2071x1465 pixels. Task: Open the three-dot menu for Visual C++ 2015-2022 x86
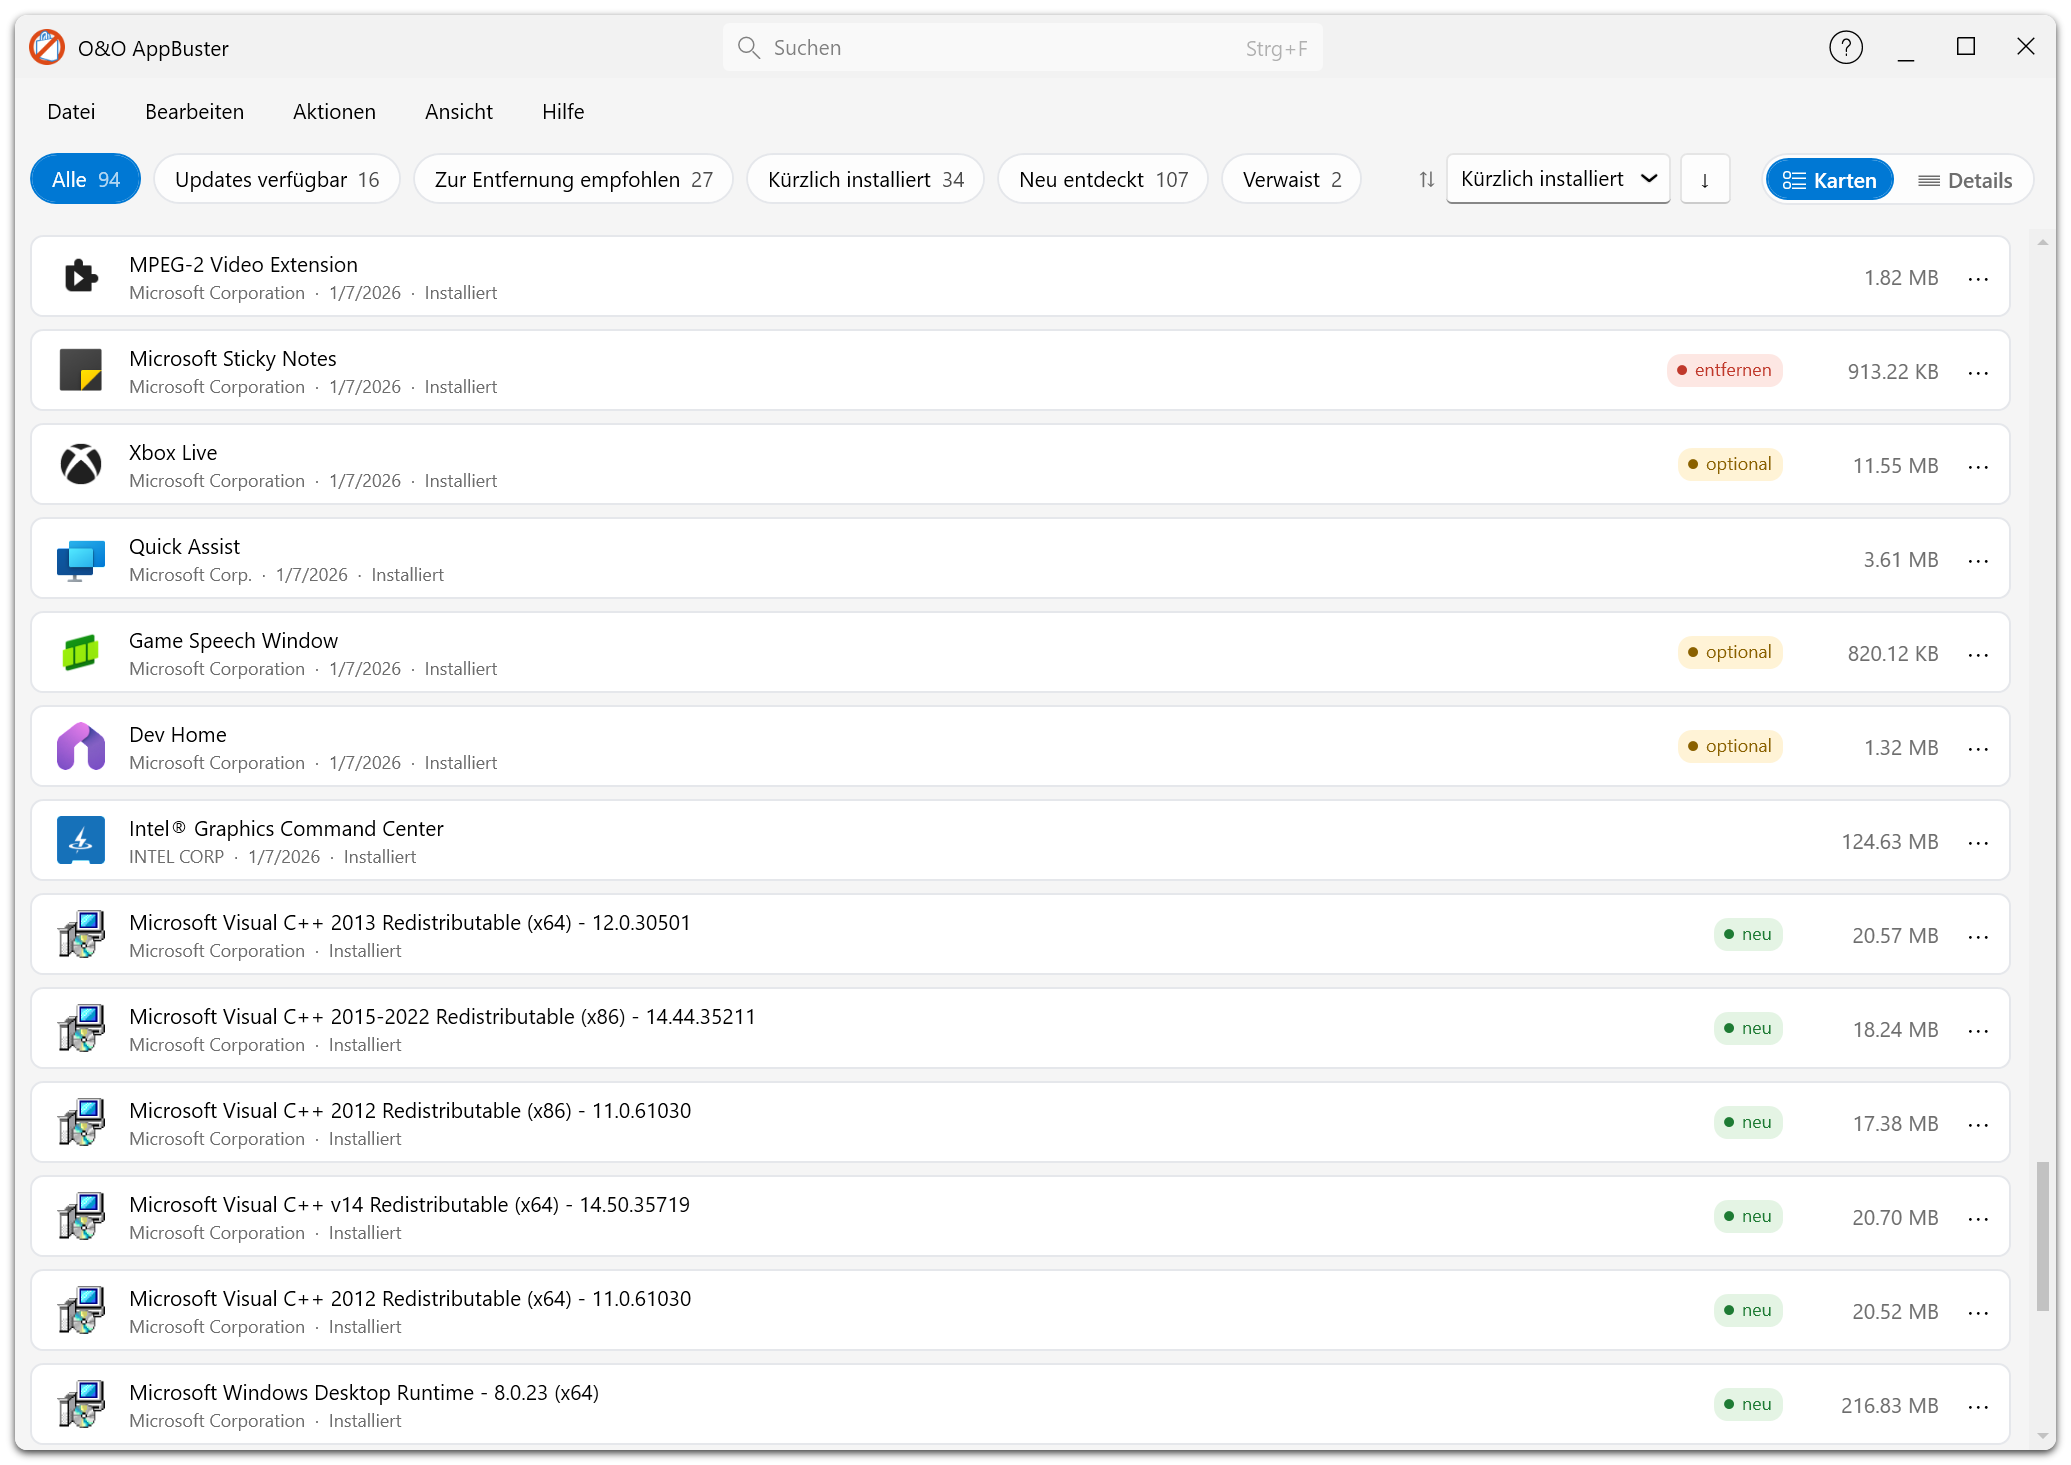tap(1978, 1031)
